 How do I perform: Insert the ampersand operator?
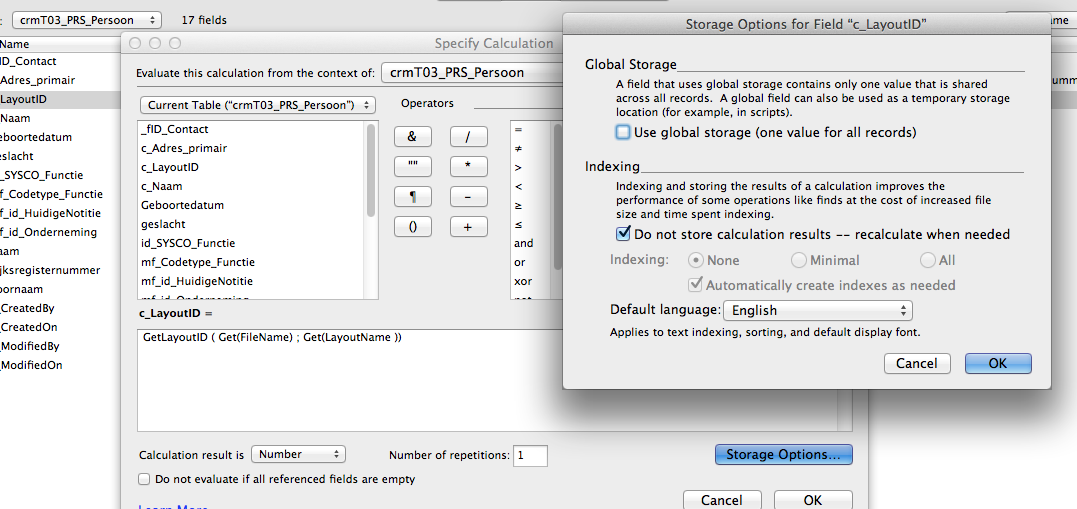[x=412, y=137]
